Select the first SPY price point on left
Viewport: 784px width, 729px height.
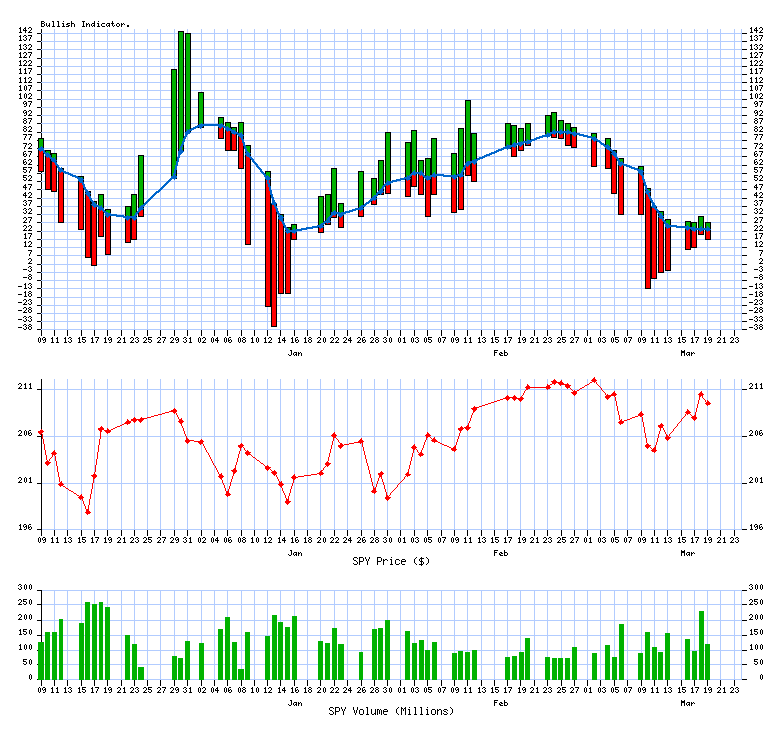coord(41,433)
